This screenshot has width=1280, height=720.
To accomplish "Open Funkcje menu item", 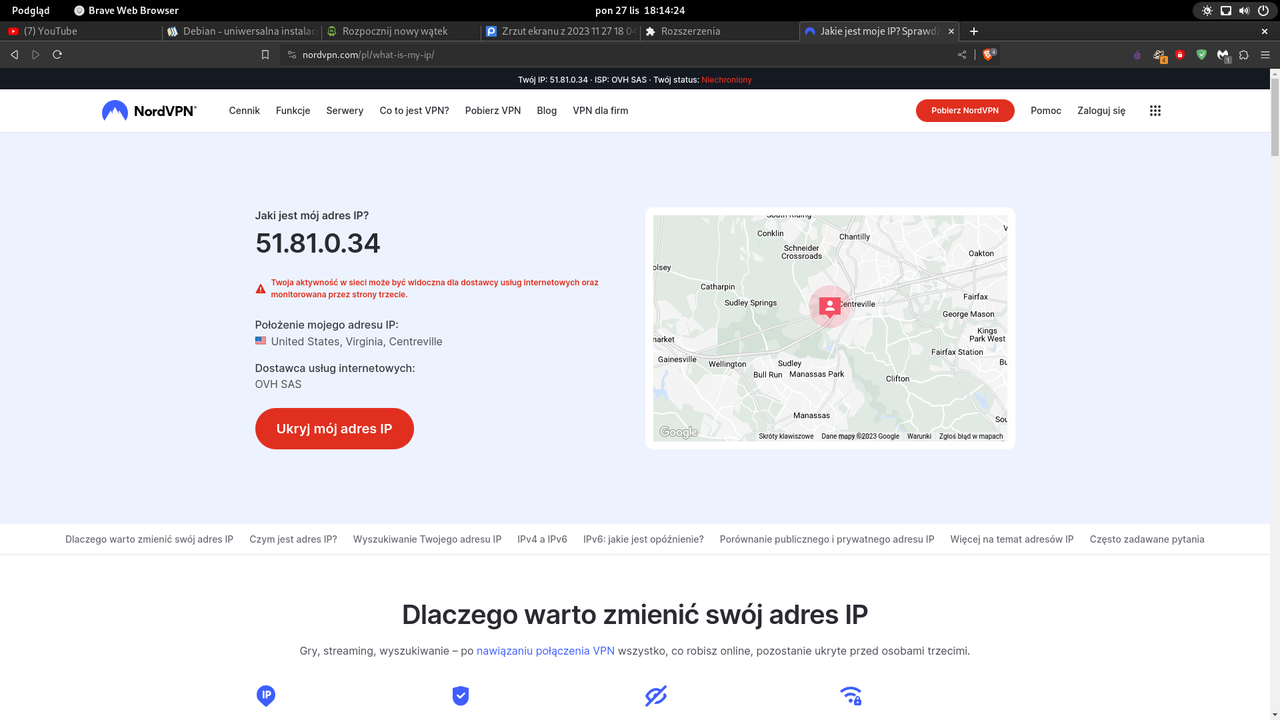I will (293, 111).
